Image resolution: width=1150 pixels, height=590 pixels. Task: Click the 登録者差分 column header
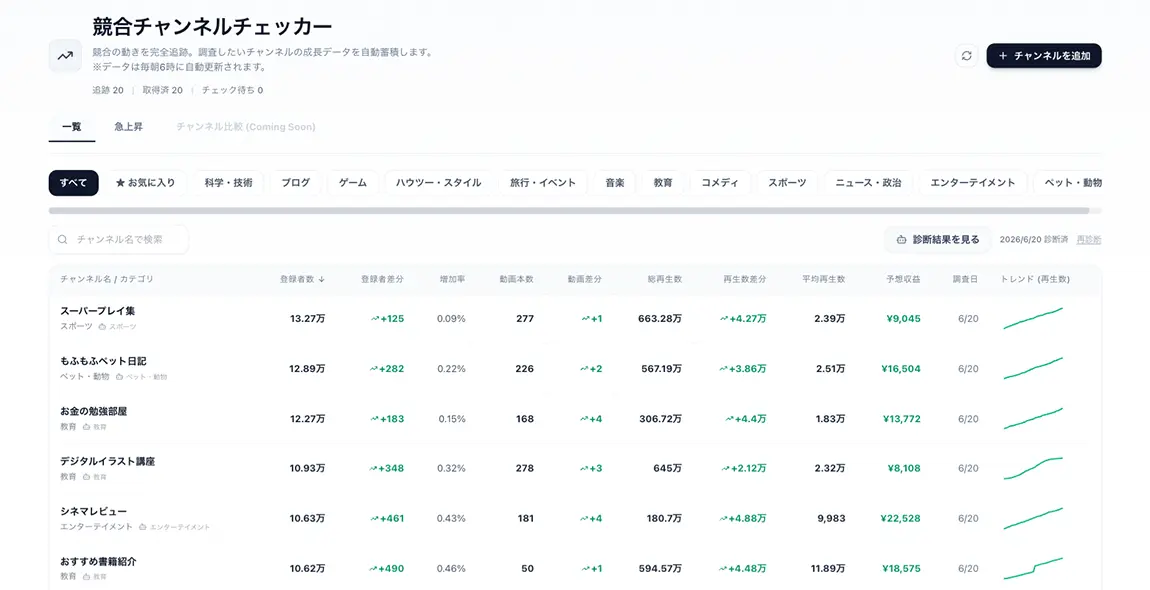[x=382, y=279]
